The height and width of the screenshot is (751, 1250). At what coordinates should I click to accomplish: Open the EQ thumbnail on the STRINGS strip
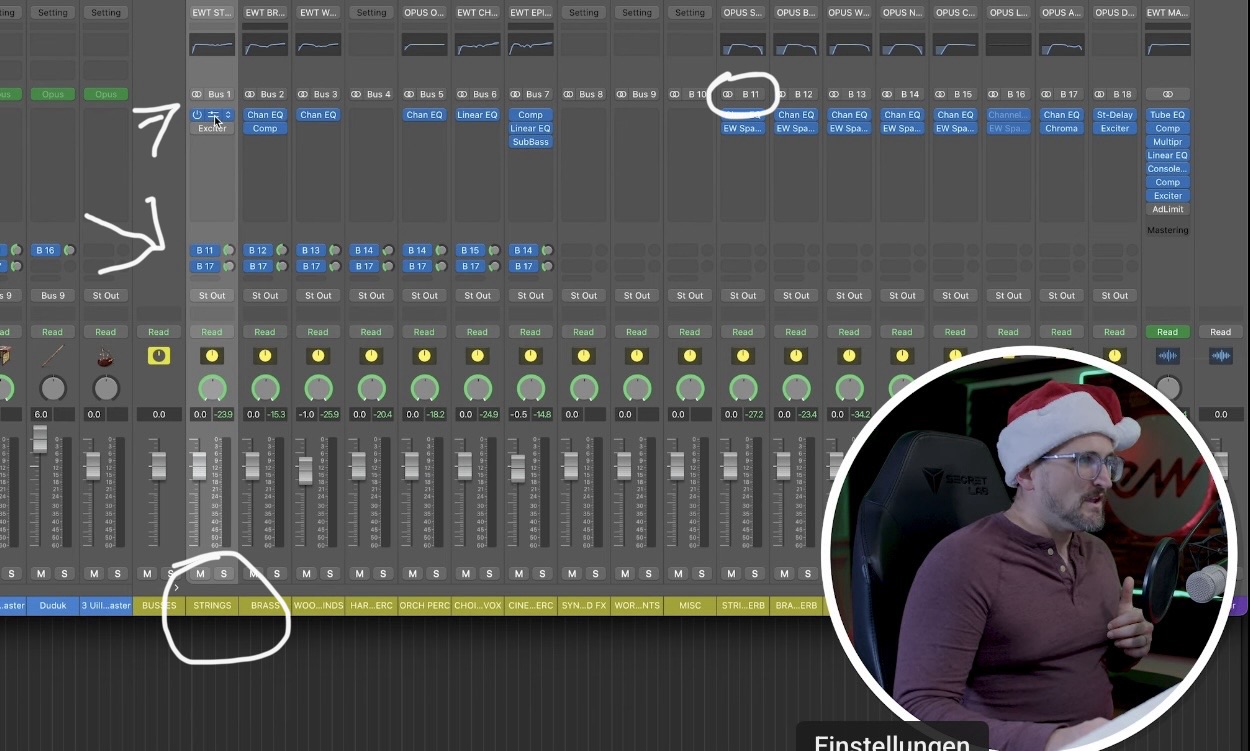click(x=212, y=45)
